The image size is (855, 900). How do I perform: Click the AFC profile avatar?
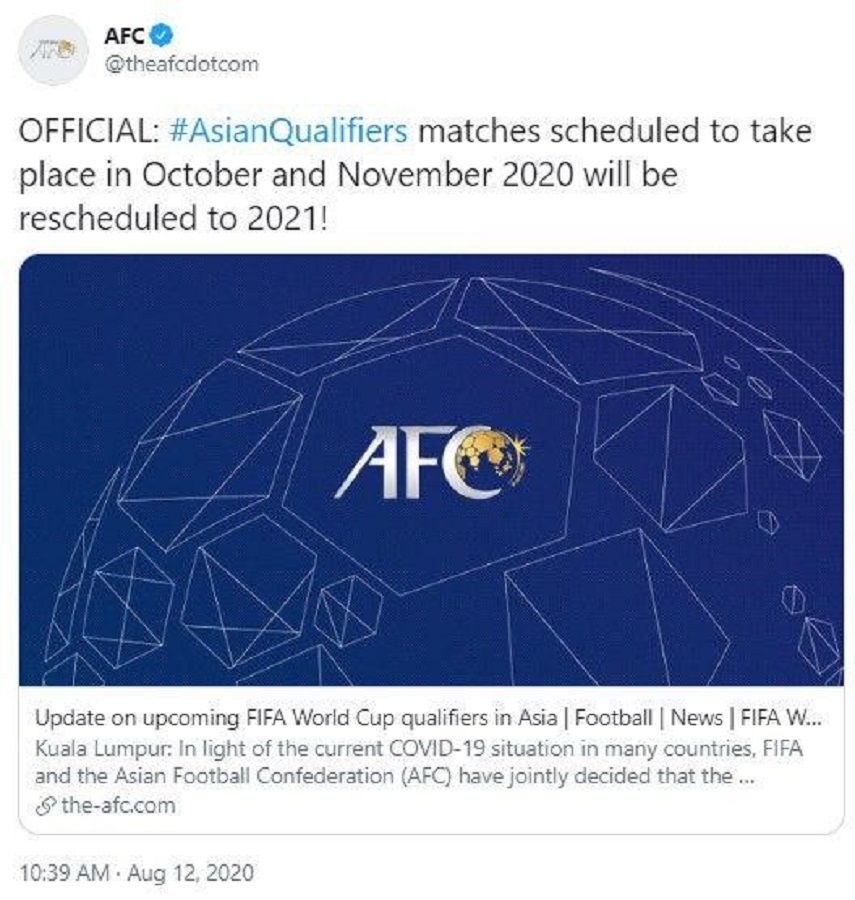50,48
